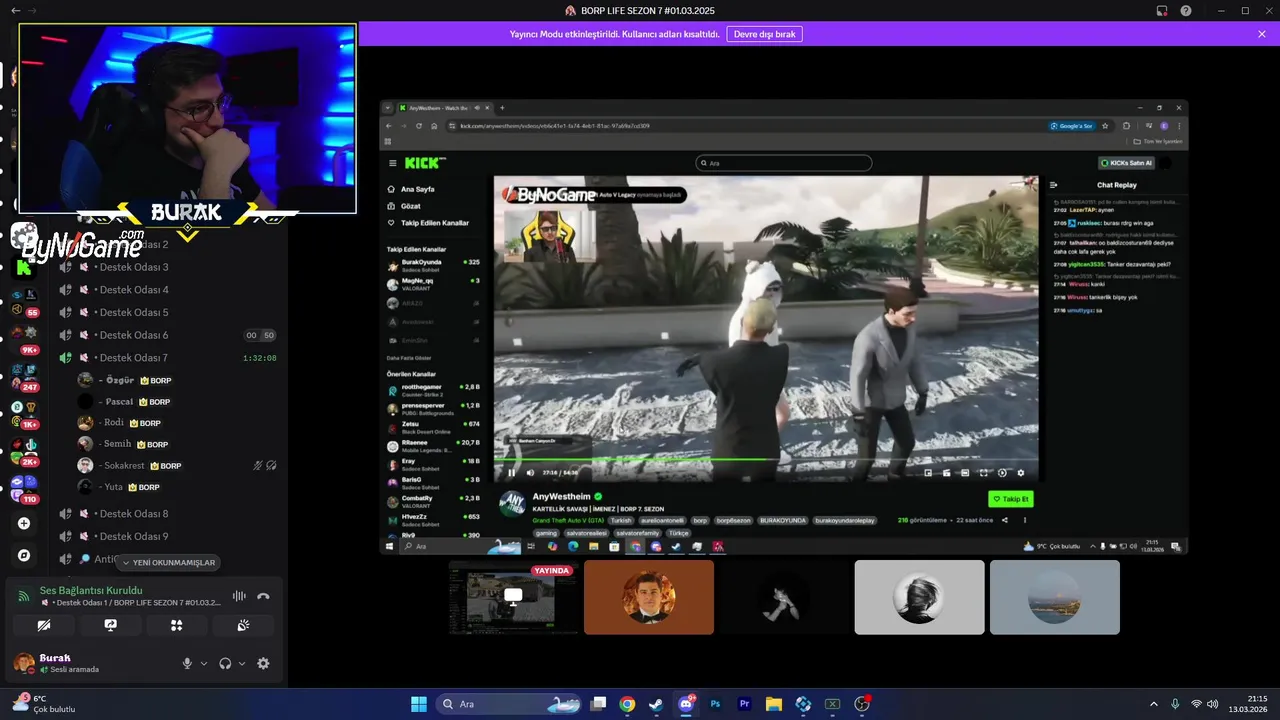
Task: Join the Destek Odası 3 voice channel
Action: point(167,267)
